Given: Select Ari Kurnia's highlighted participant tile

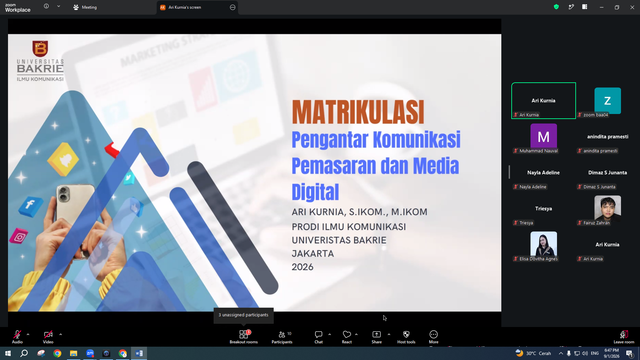Looking at the screenshot, I should (543, 100).
